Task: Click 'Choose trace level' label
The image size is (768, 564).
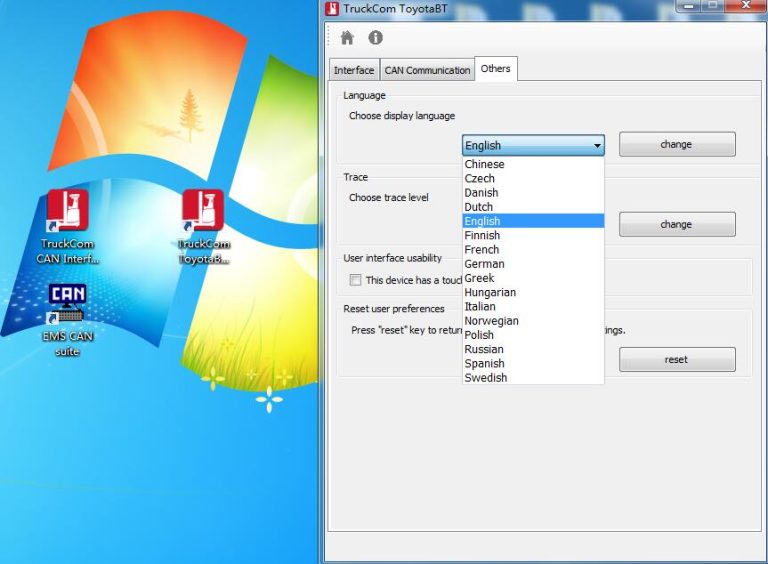Action: point(389,198)
